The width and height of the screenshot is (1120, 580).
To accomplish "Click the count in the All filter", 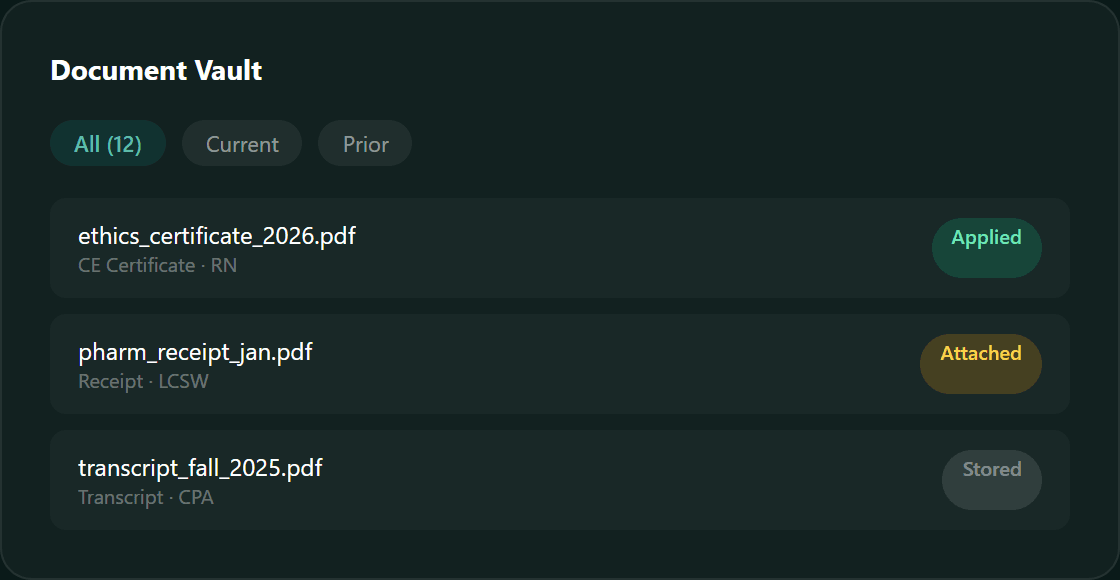I will click(x=127, y=143).
